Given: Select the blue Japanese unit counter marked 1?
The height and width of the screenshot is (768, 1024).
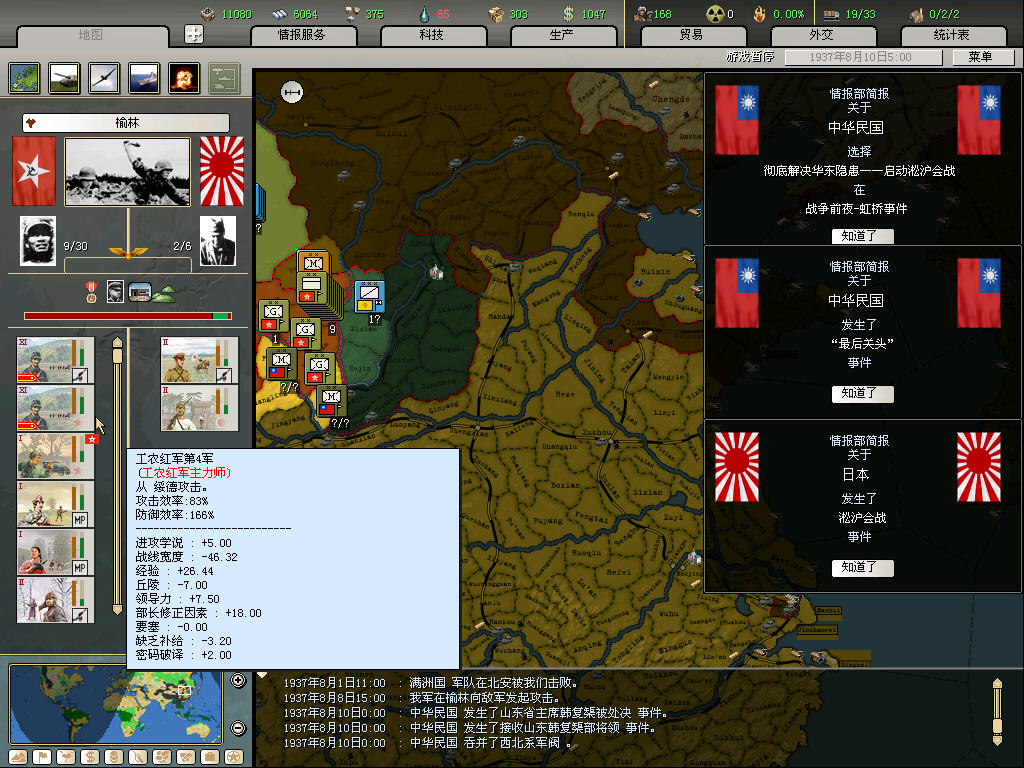Looking at the screenshot, I should coord(370,297).
